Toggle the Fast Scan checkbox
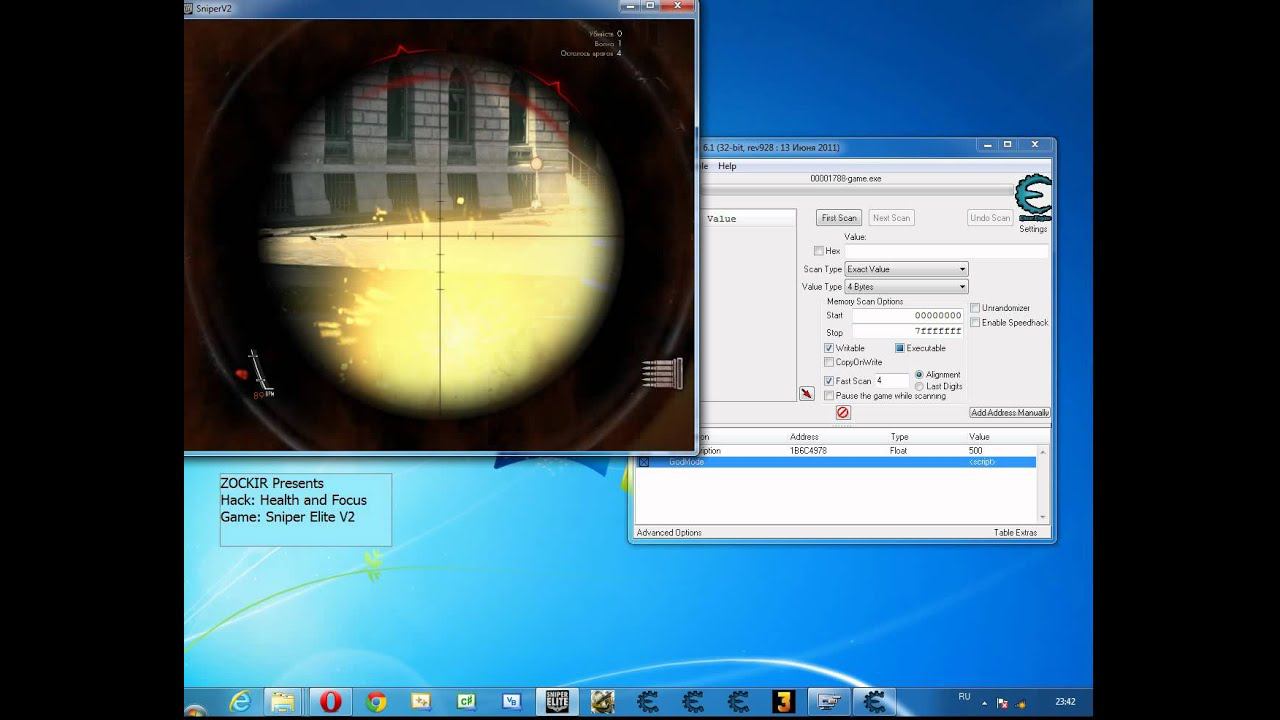 pos(829,381)
